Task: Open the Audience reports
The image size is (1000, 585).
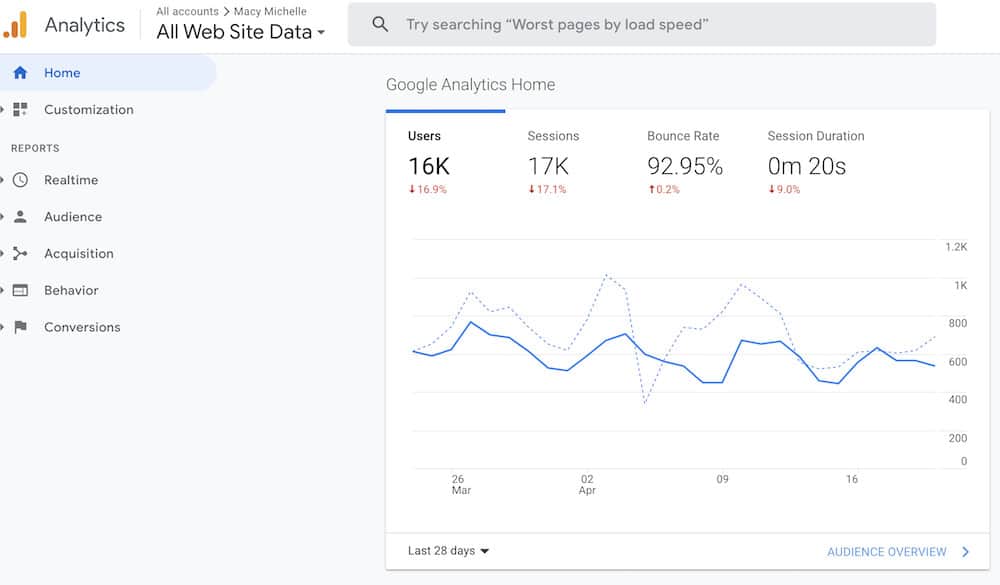Action: (x=73, y=217)
